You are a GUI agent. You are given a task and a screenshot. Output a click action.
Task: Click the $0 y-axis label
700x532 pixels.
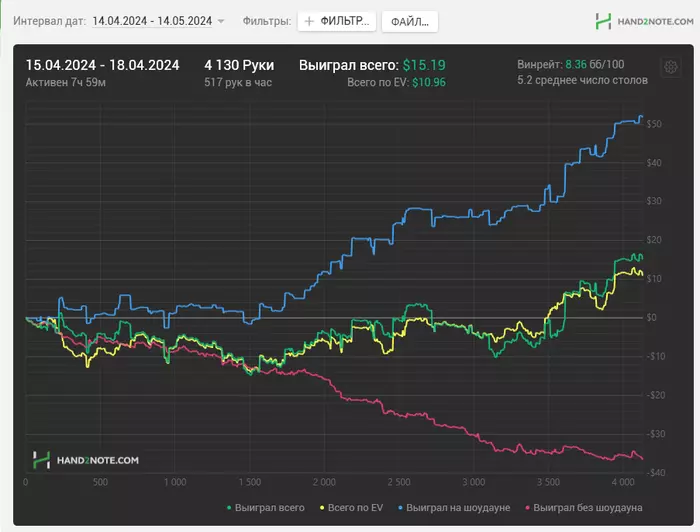click(x=651, y=318)
